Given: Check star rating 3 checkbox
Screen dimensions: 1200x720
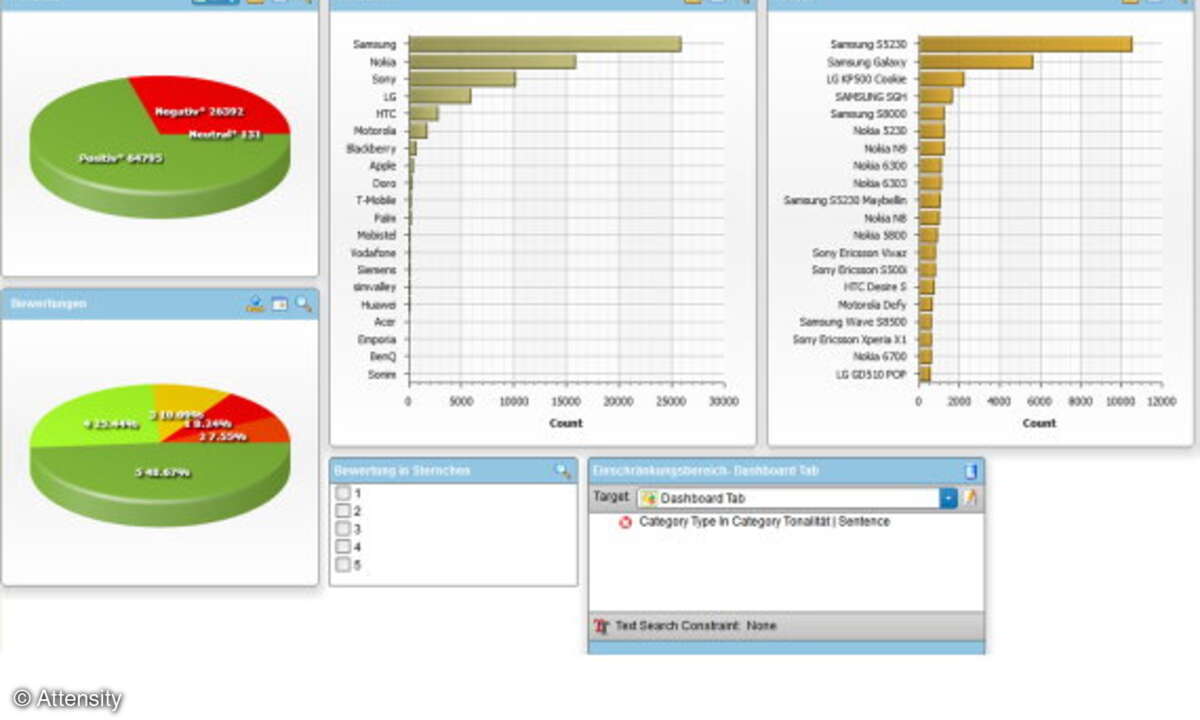Looking at the screenshot, I should tap(343, 529).
